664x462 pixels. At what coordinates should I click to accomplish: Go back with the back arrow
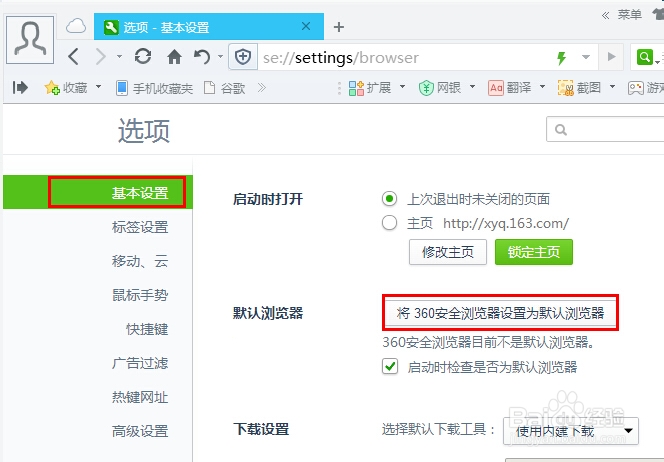73,56
